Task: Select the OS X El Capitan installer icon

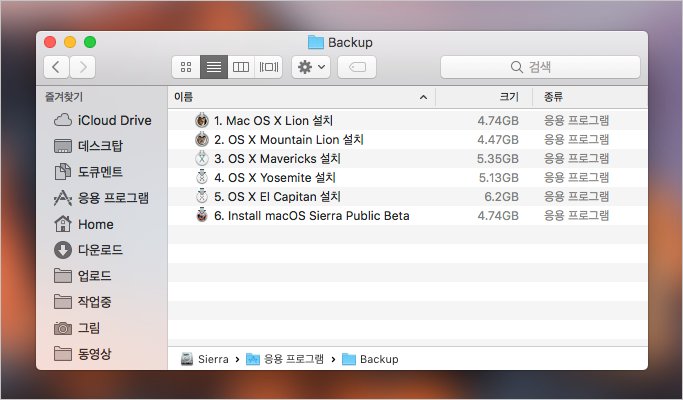Action: [202, 197]
